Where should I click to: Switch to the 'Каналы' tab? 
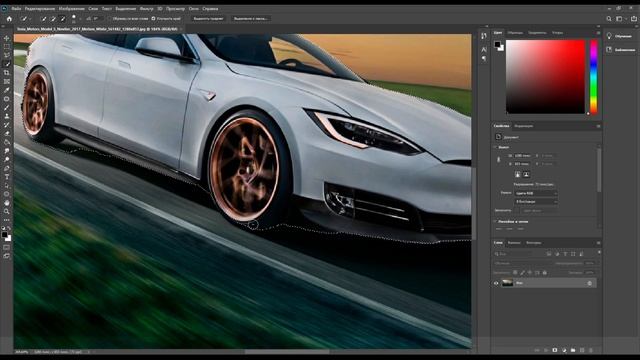click(x=514, y=243)
